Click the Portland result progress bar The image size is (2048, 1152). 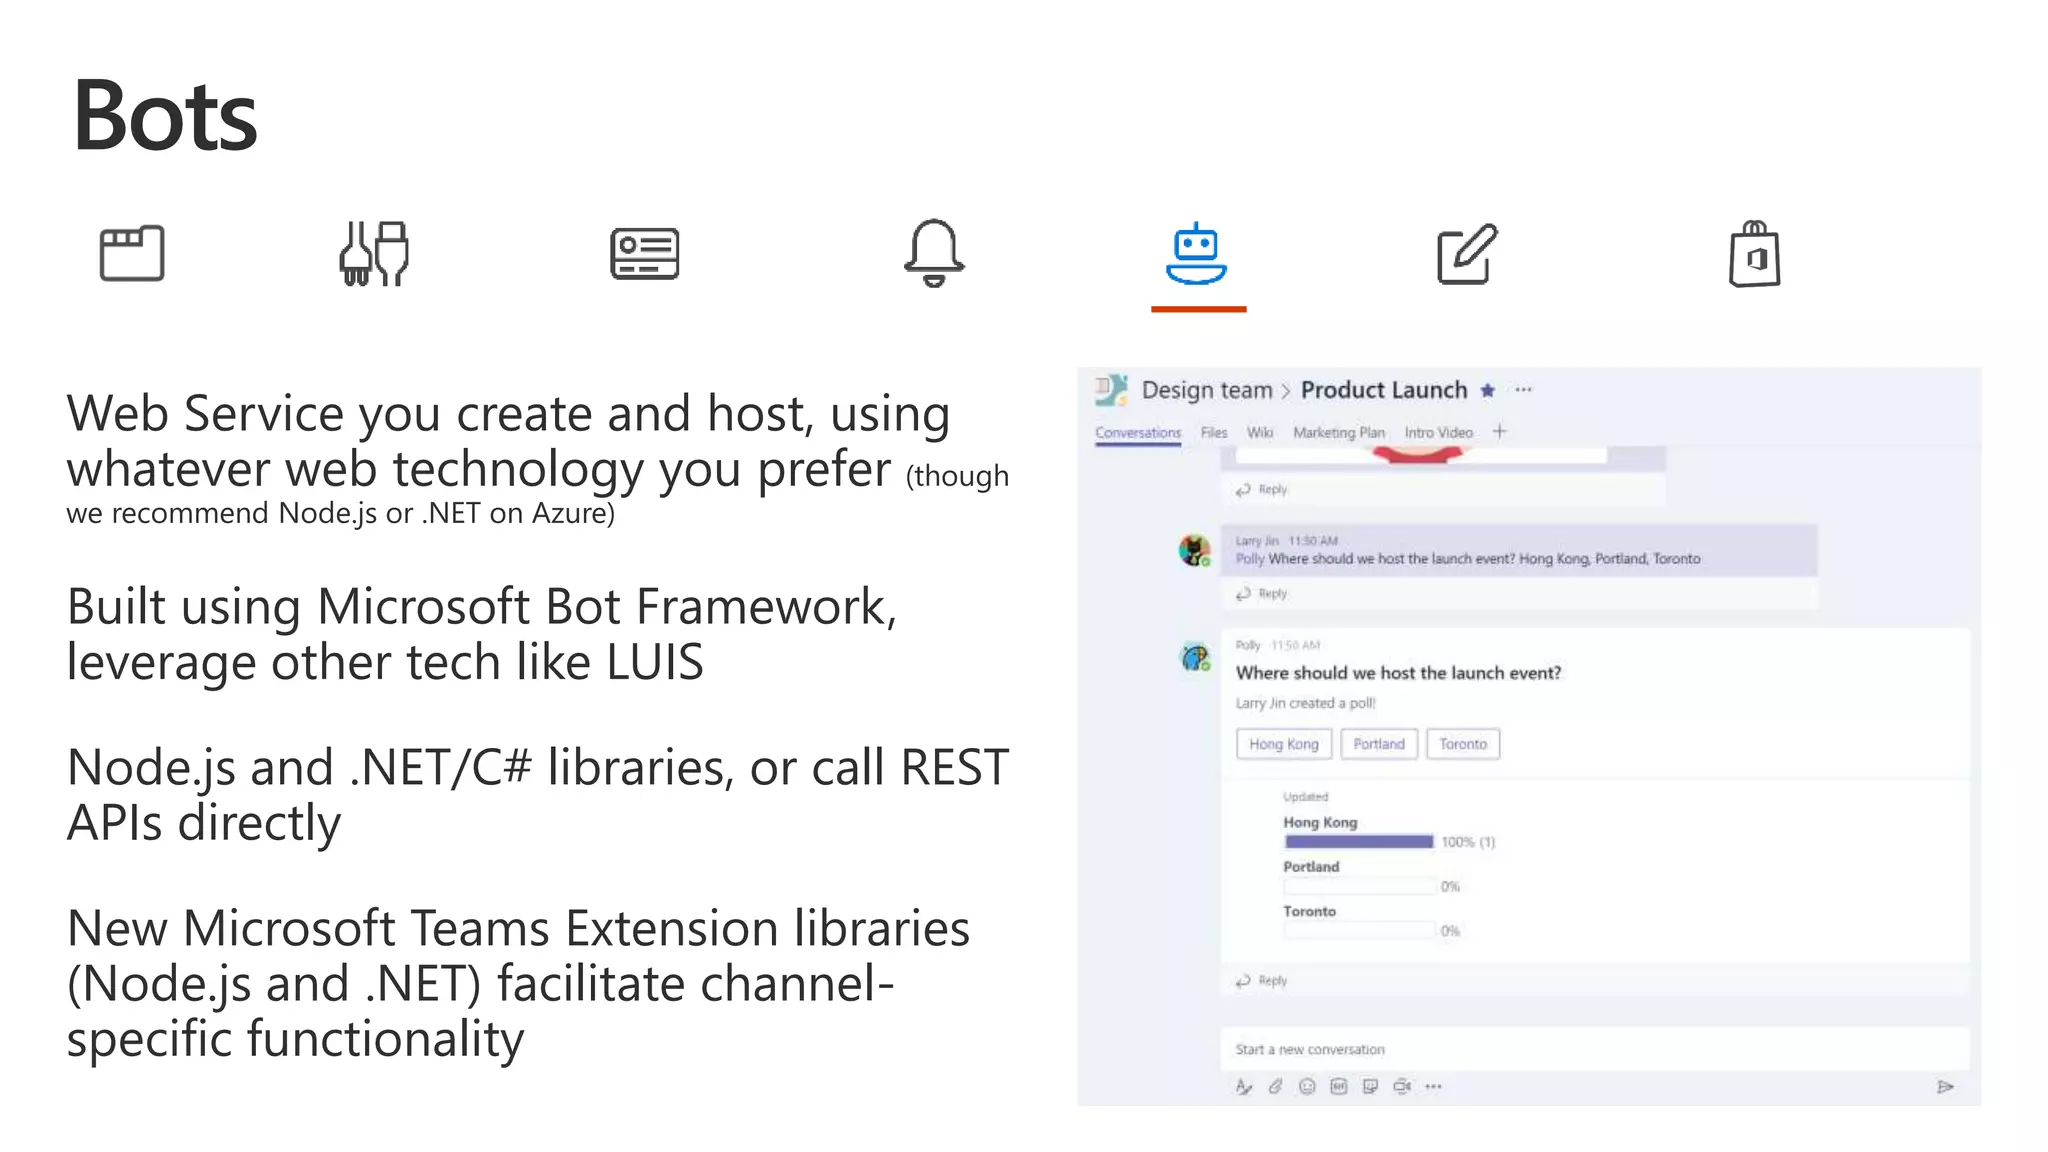pyautogui.click(x=1359, y=886)
